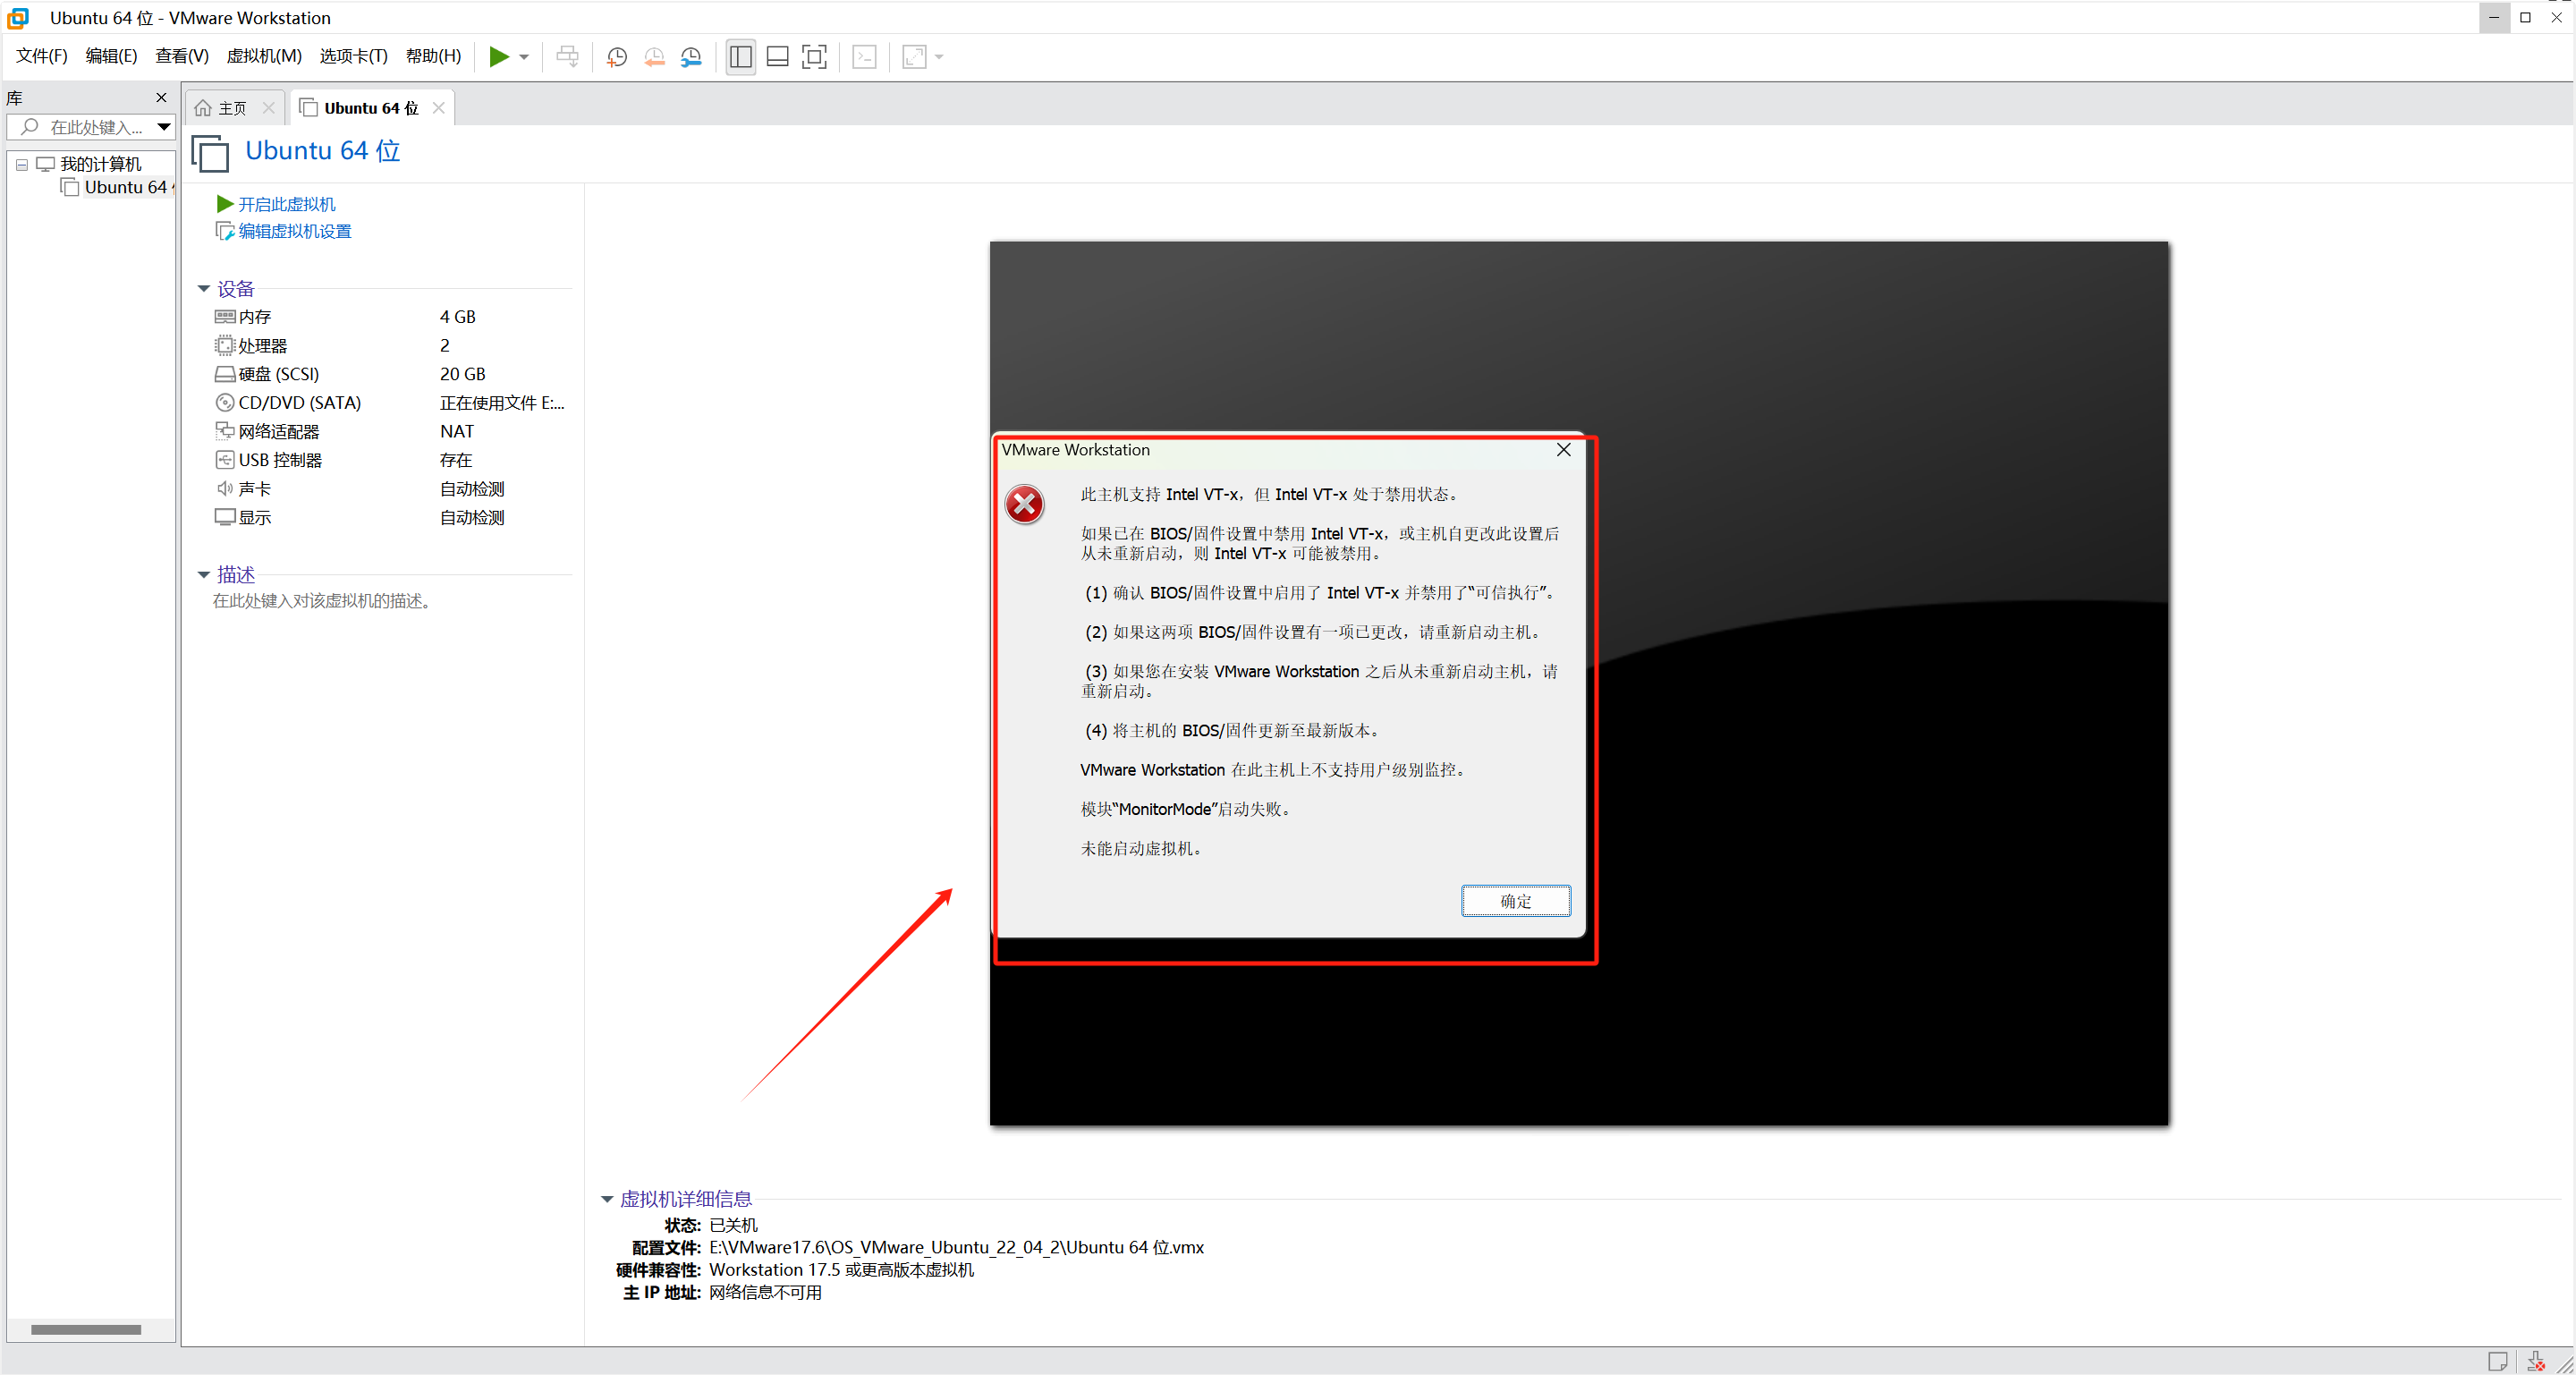Click the large Ubuntu 64 位 title icon
This screenshot has width=2576, height=1375.
coord(210,154)
